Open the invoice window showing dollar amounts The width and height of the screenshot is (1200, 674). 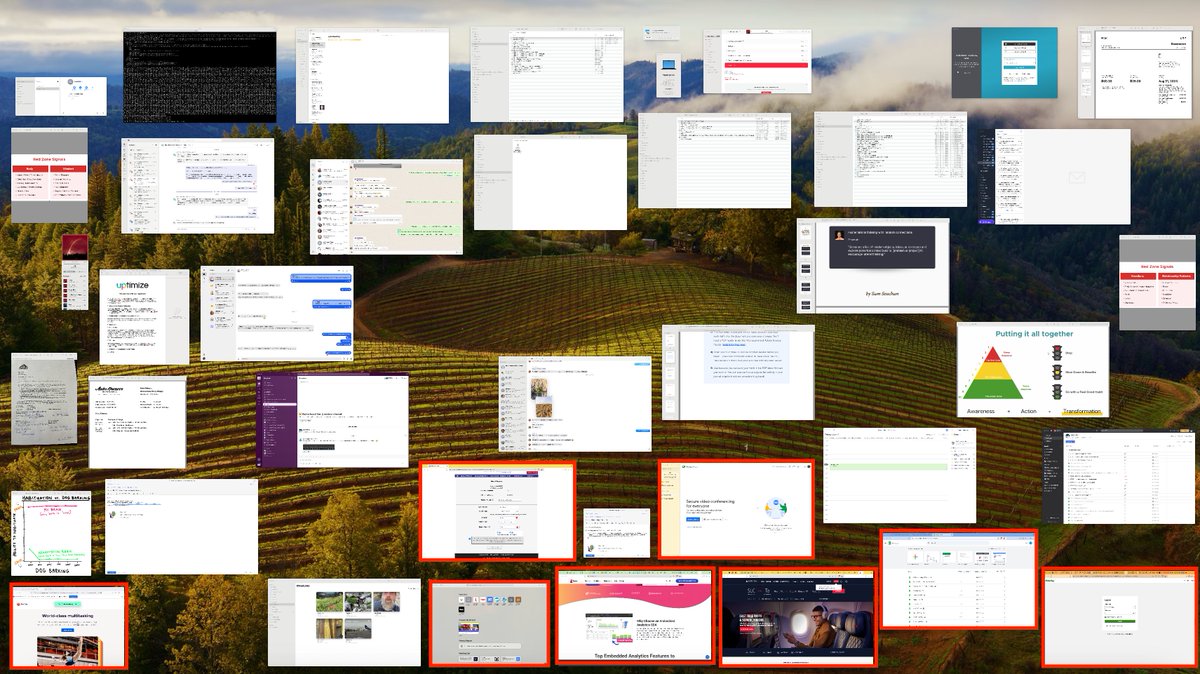tap(1136, 74)
